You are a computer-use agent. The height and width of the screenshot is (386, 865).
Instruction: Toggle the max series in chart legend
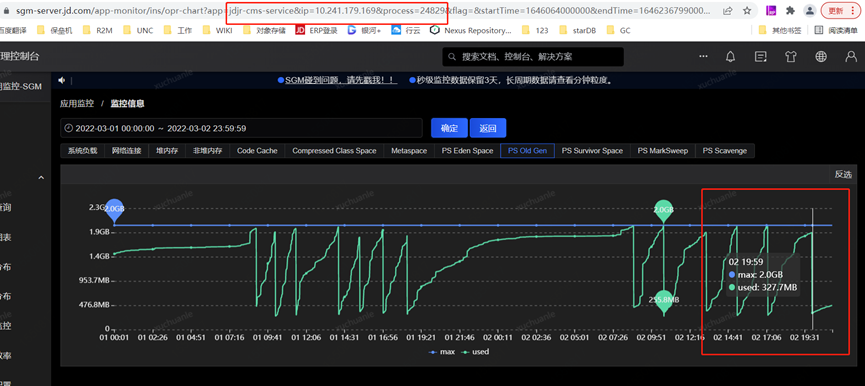click(441, 351)
